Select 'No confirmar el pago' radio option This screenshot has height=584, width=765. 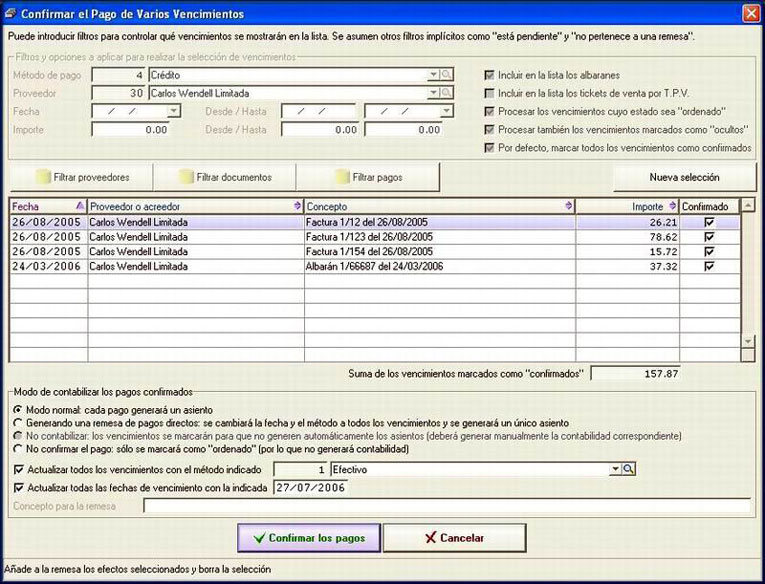pyautogui.click(x=18, y=449)
